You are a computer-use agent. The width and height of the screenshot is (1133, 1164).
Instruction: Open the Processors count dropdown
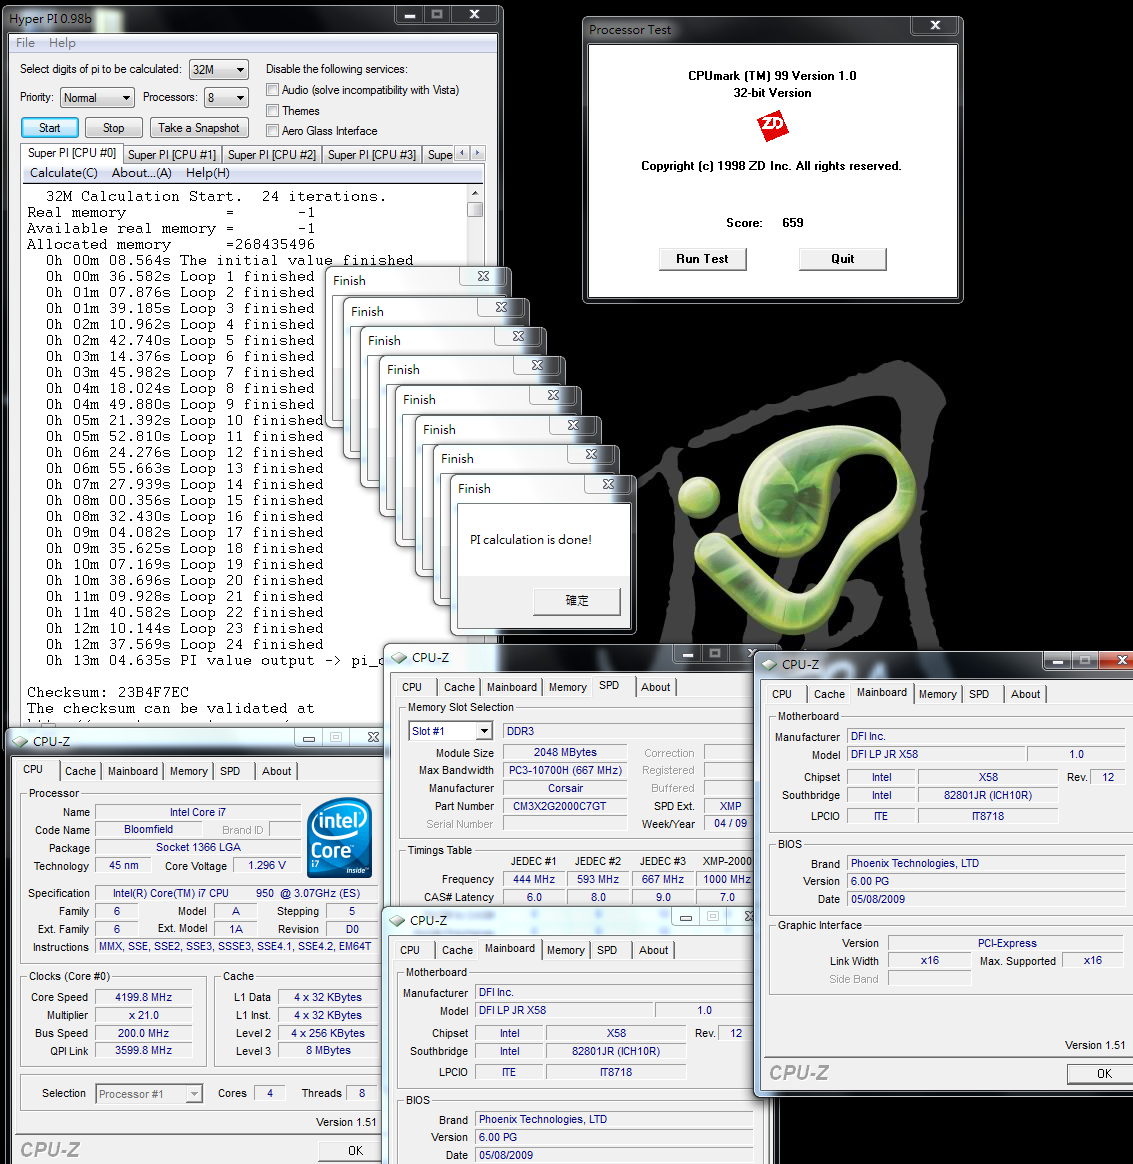point(226,97)
